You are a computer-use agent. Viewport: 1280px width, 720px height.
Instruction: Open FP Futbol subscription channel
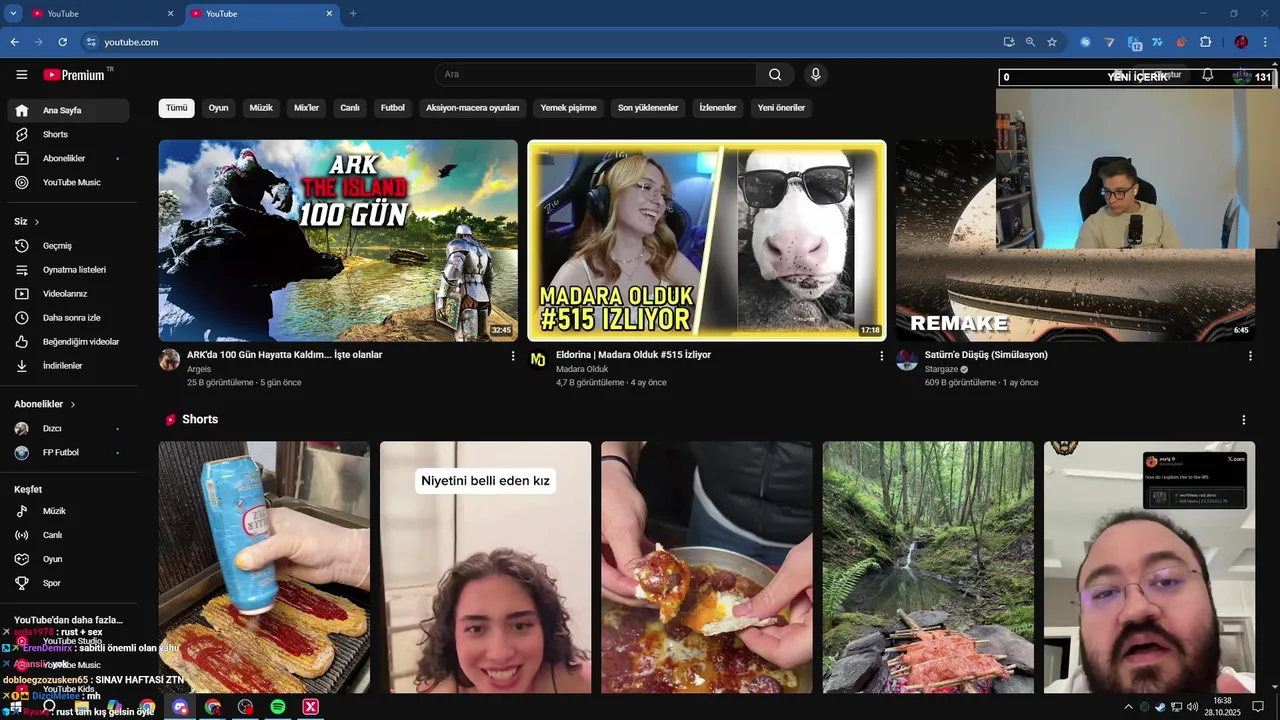[68, 452]
